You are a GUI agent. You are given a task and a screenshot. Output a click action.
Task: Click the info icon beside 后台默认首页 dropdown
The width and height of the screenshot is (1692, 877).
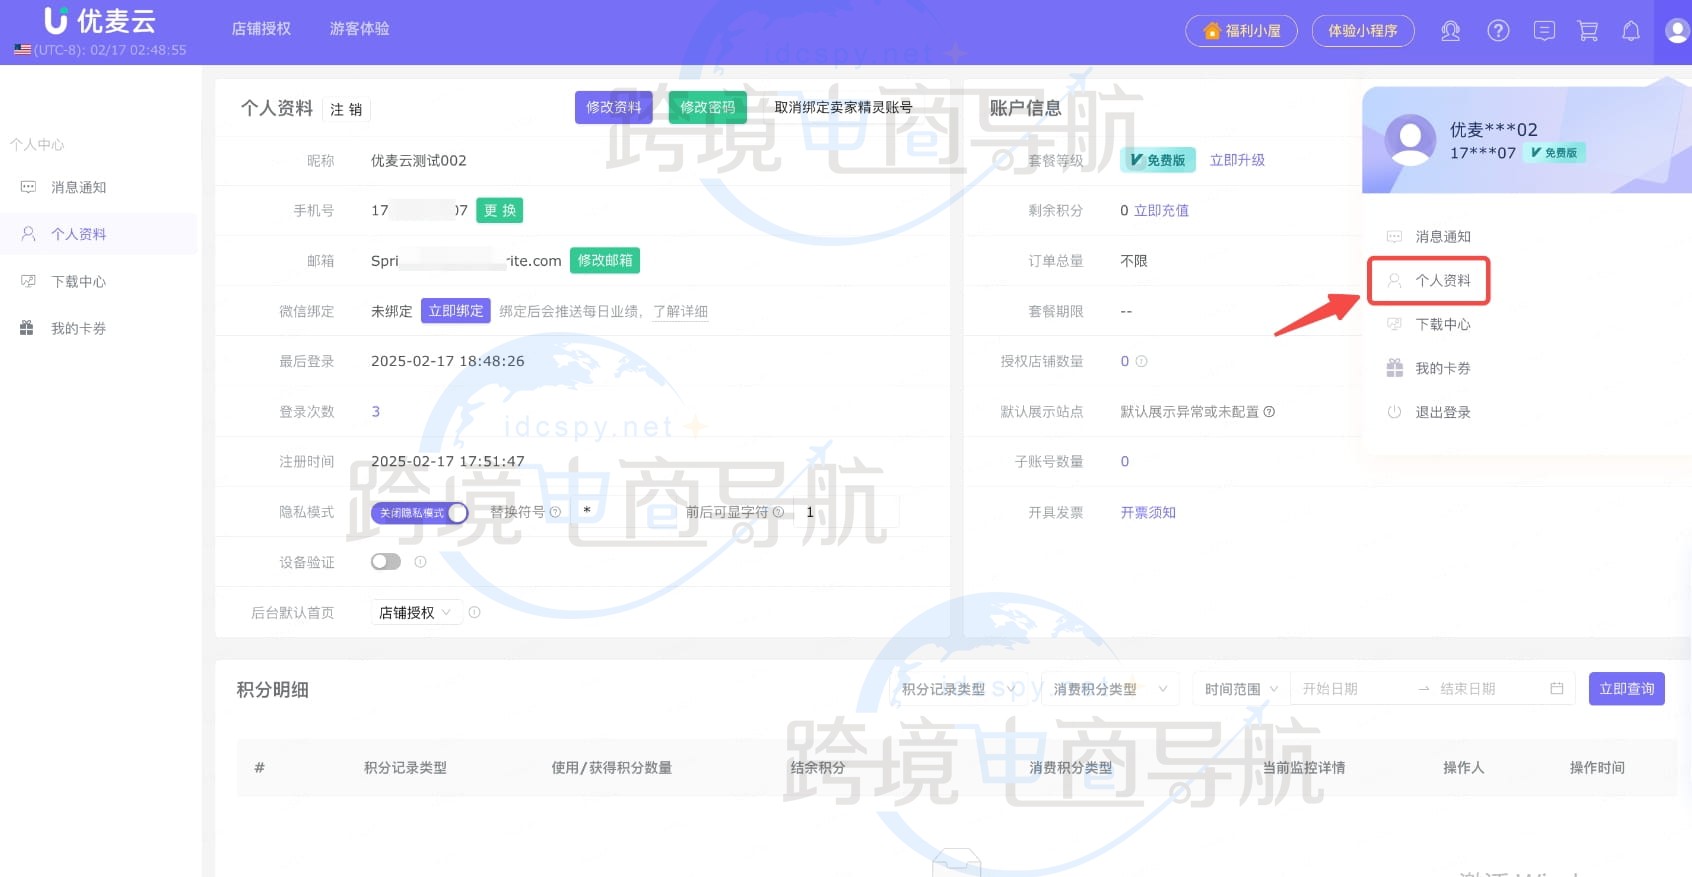click(x=474, y=612)
